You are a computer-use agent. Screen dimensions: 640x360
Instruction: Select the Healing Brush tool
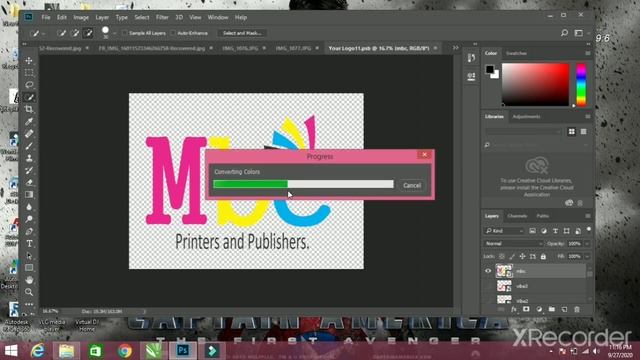tap(29, 133)
